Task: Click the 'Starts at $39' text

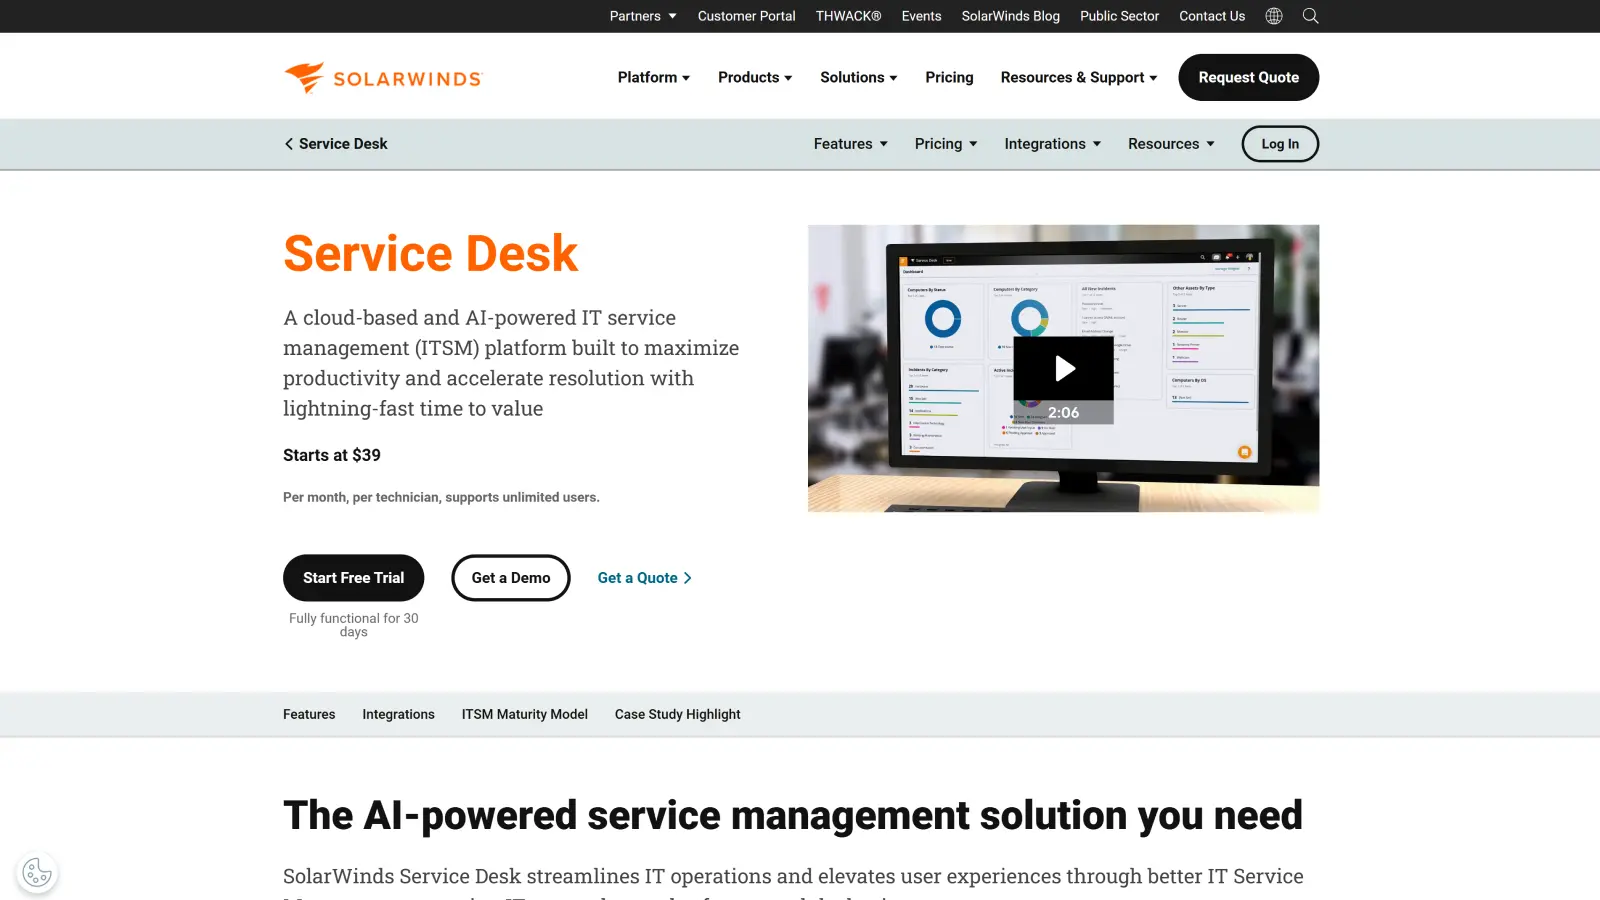Action: [x=332, y=455]
